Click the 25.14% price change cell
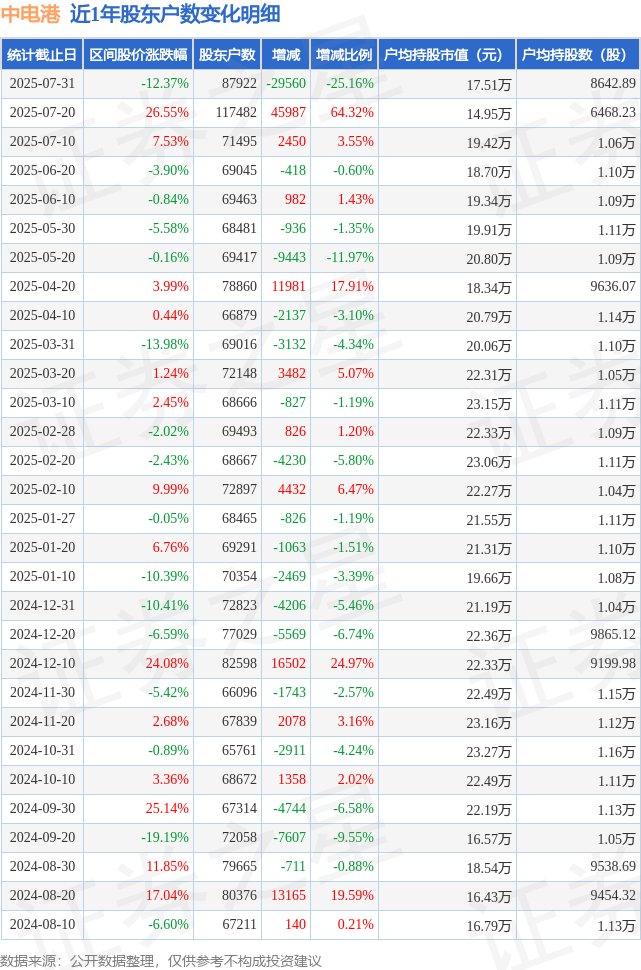Screen dimensions: 641x970 click(167, 808)
